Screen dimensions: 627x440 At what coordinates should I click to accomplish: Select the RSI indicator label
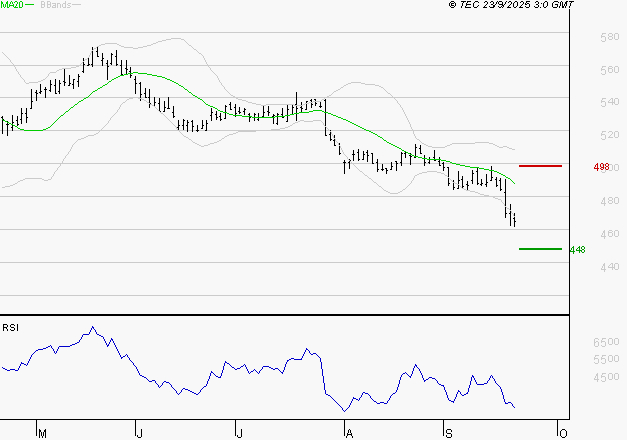(10, 326)
